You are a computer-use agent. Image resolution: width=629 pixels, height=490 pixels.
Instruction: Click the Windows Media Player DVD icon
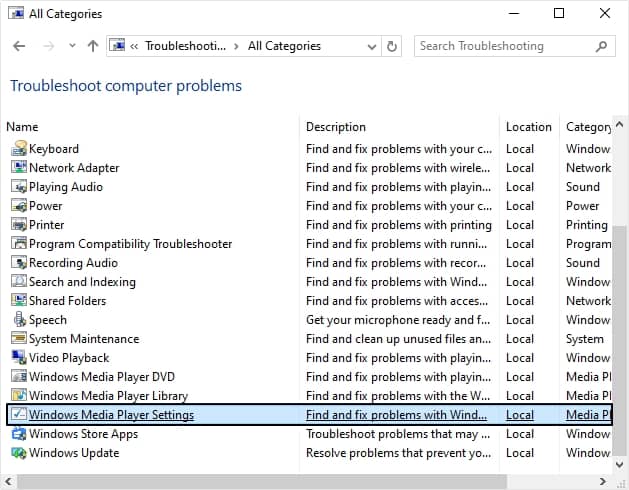pyautogui.click(x=18, y=376)
